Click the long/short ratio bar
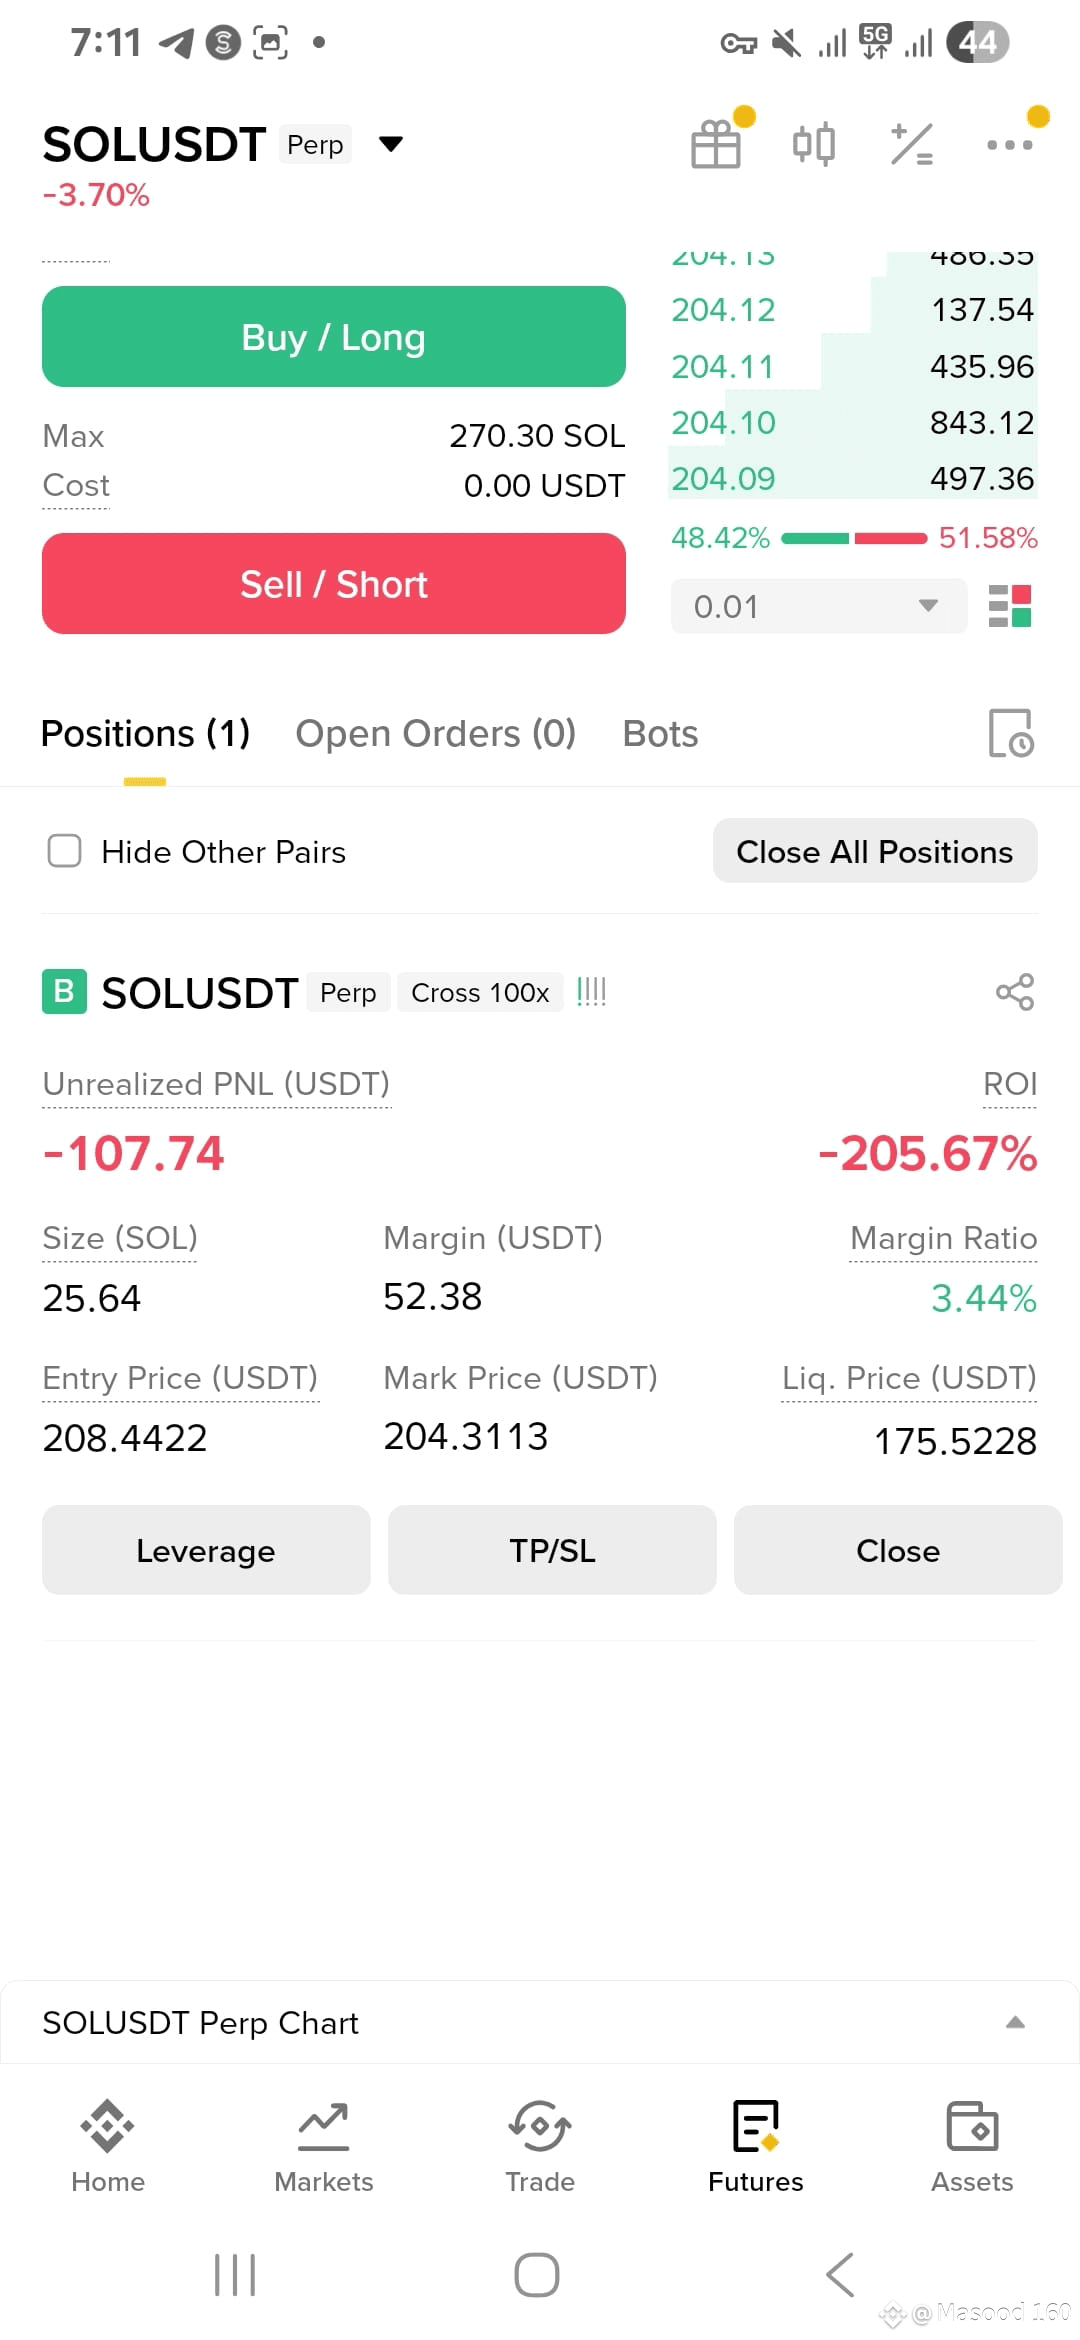 (x=854, y=538)
